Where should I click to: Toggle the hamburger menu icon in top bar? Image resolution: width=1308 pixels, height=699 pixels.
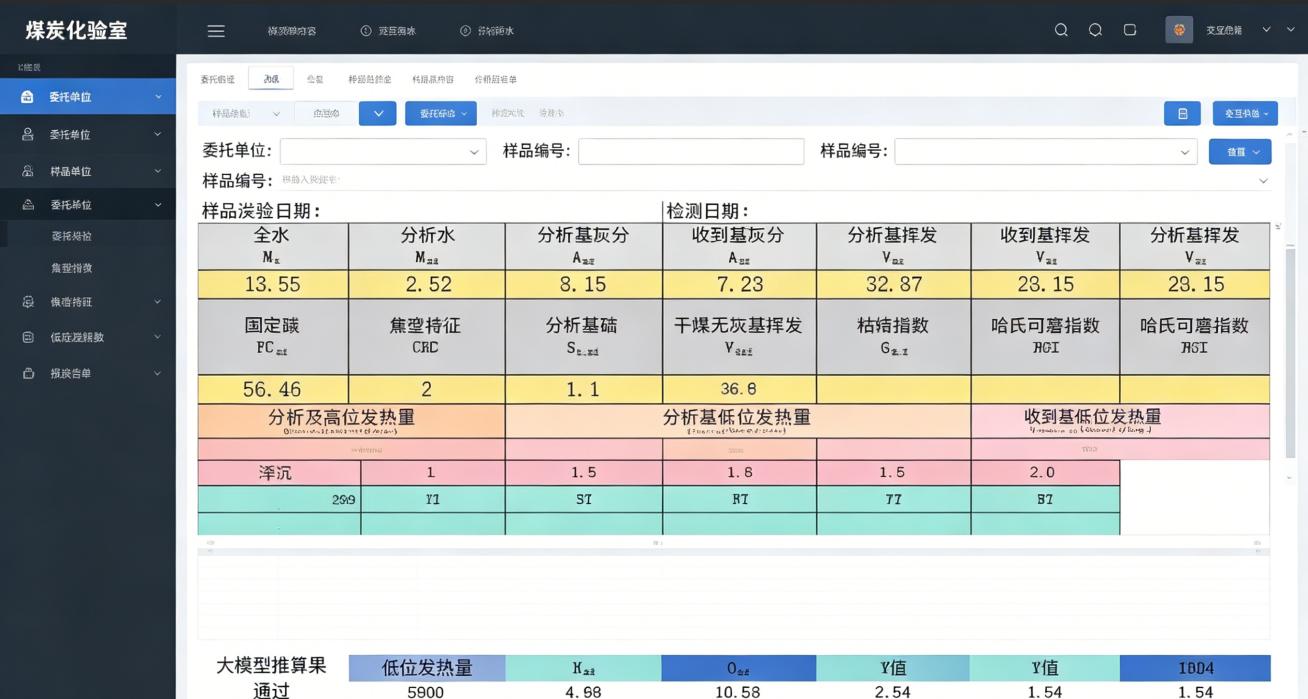[x=216, y=31]
